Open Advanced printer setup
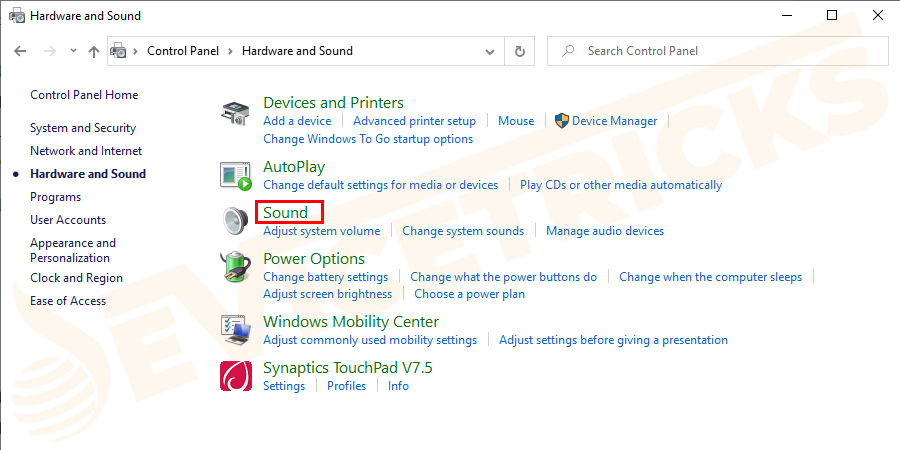Viewport: 900px width, 450px height. [x=414, y=121]
